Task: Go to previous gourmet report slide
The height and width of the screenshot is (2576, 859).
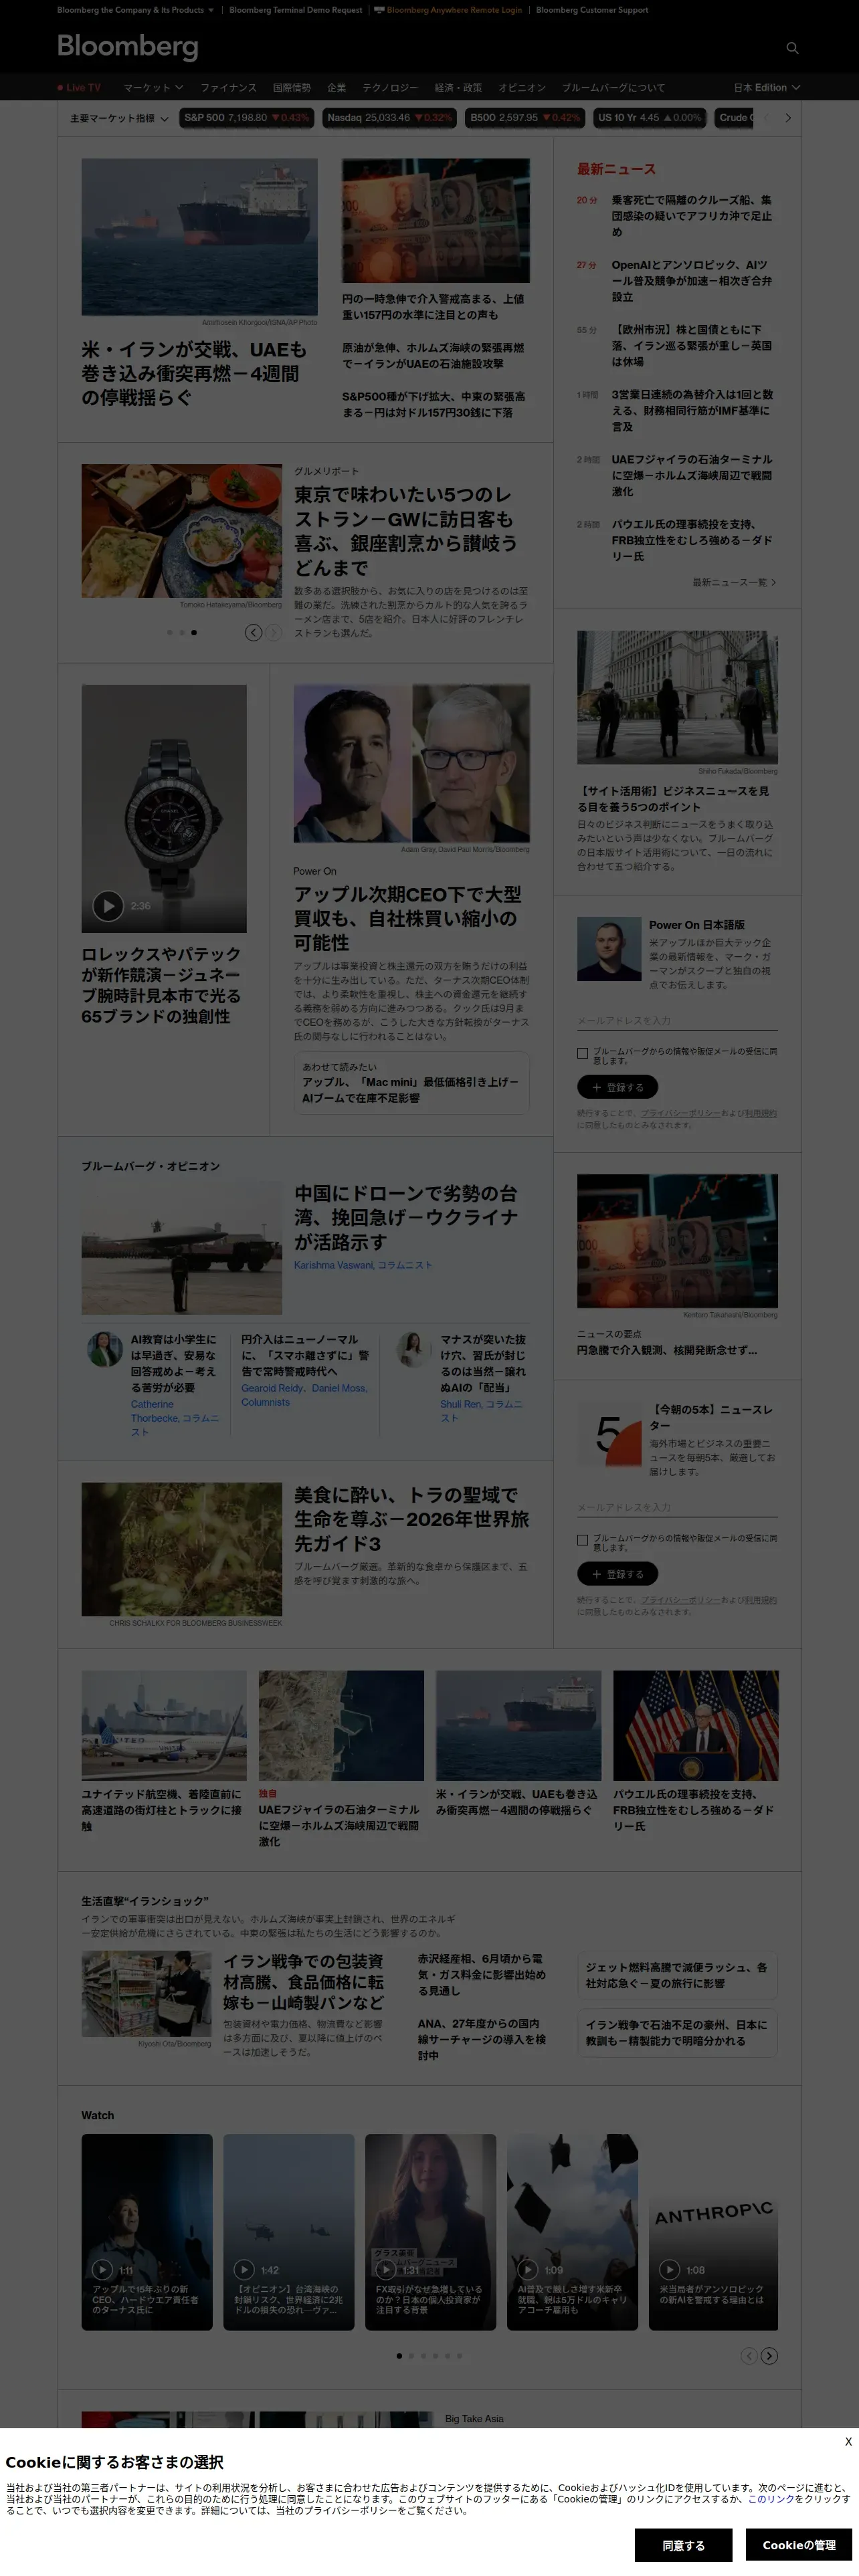Action: [253, 633]
